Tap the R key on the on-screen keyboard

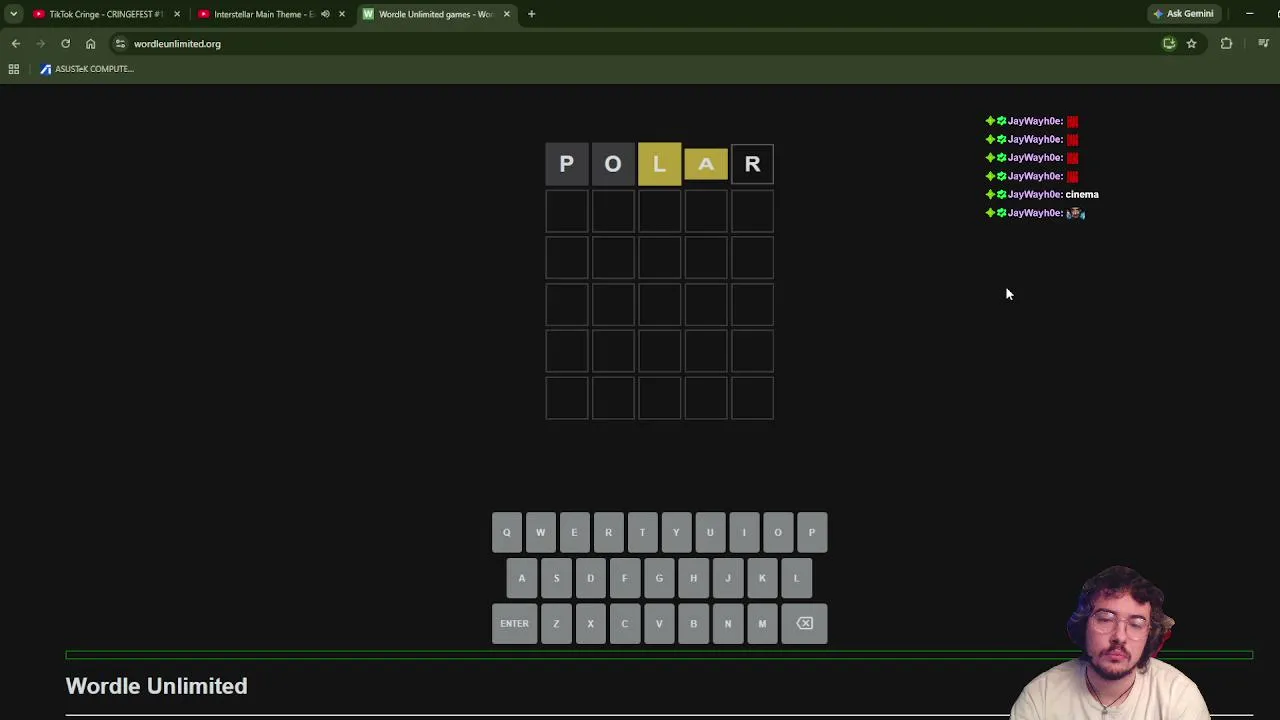point(608,533)
